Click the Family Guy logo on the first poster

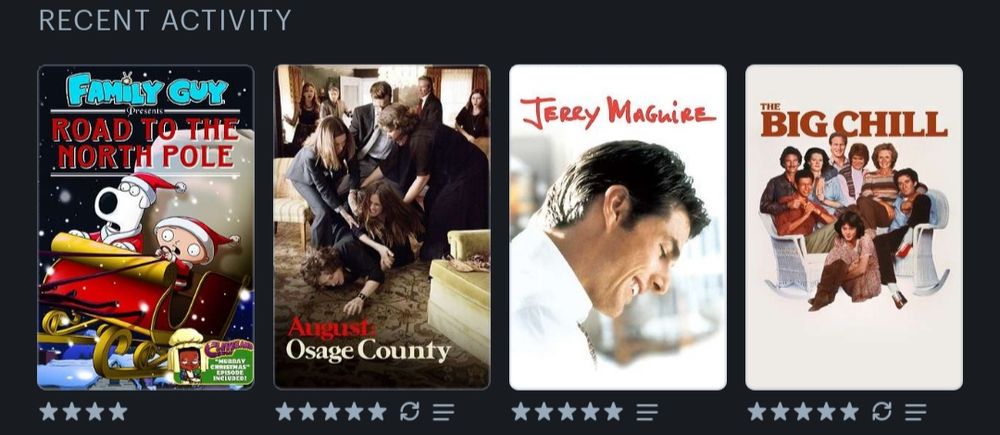pos(147,89)
